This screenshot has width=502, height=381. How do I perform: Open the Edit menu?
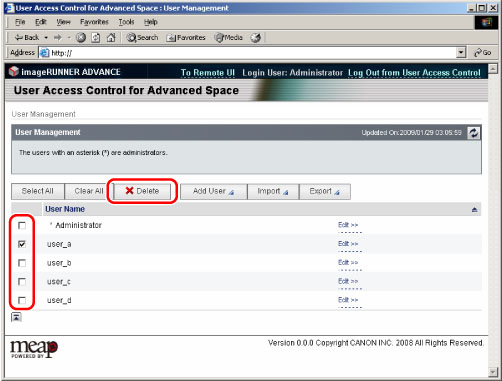(x=41, y=22)
